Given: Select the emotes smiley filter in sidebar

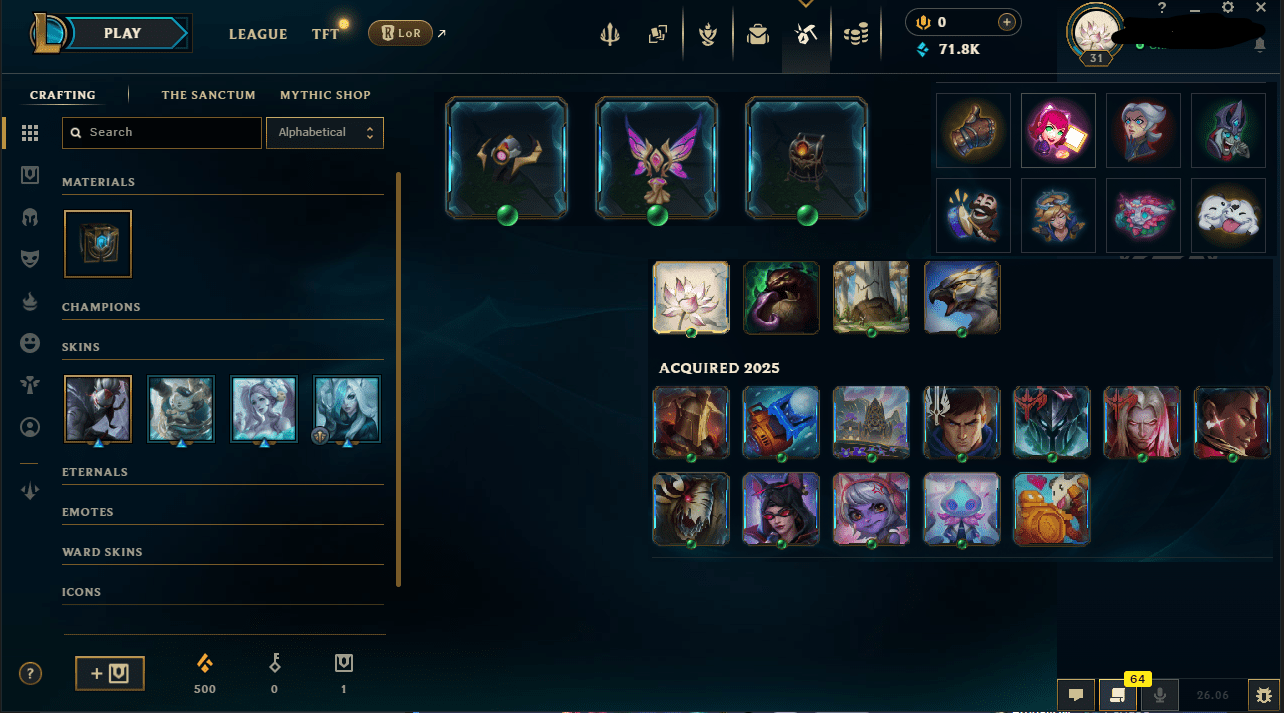Looking at the screenshot, I should 30,343.
